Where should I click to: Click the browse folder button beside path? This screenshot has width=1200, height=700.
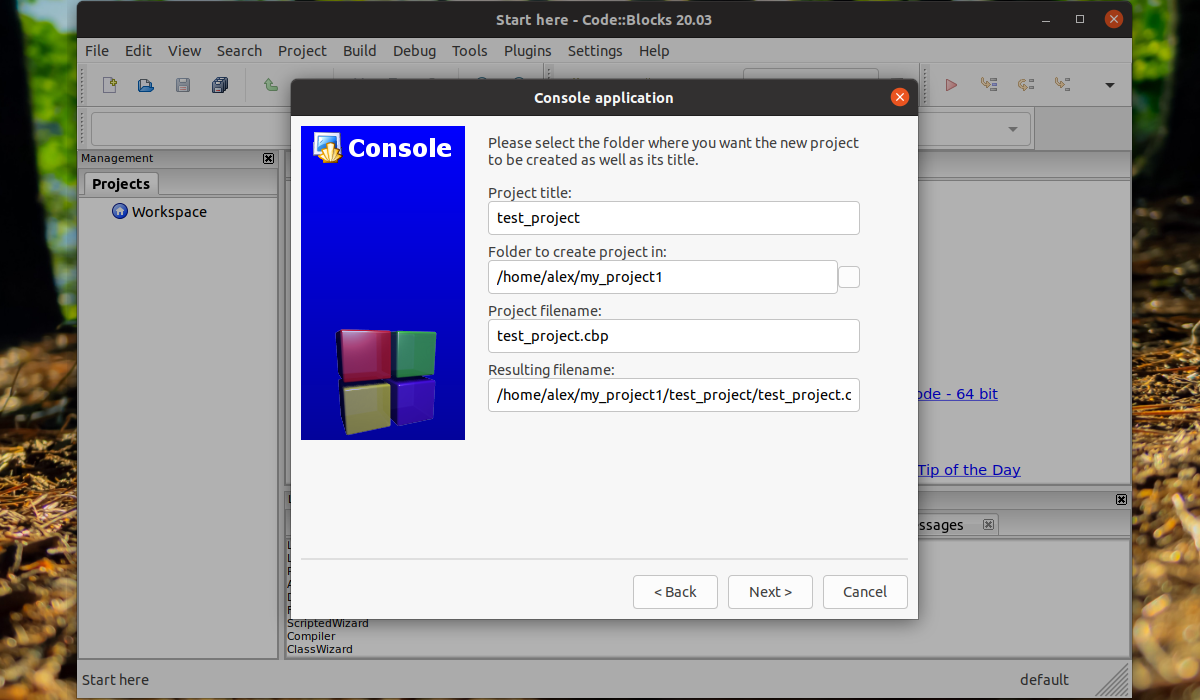[849, 277]
